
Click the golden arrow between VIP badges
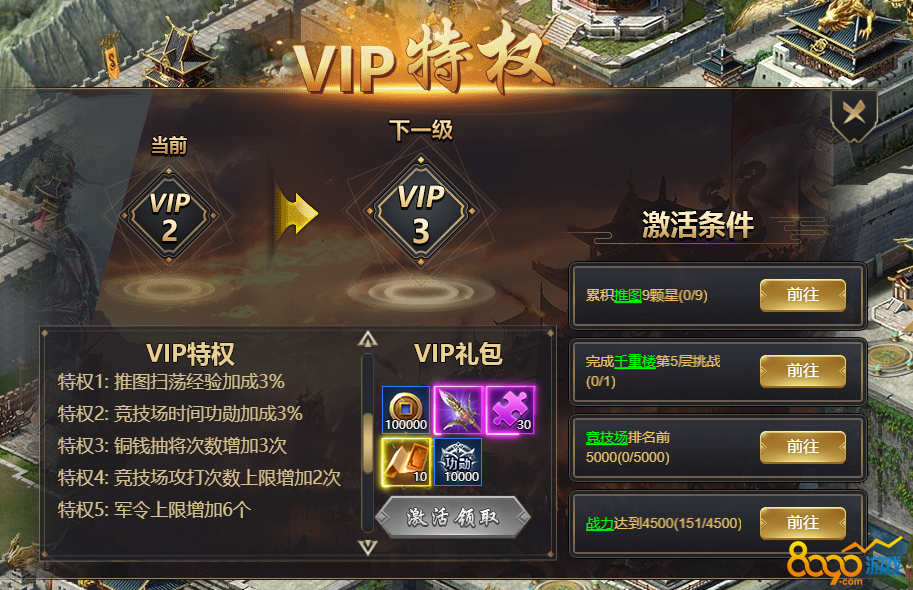click(x=296, y=214)
